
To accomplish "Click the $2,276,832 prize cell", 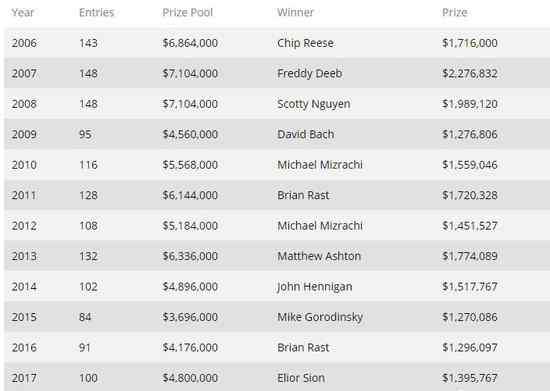I will click(469, 74).
